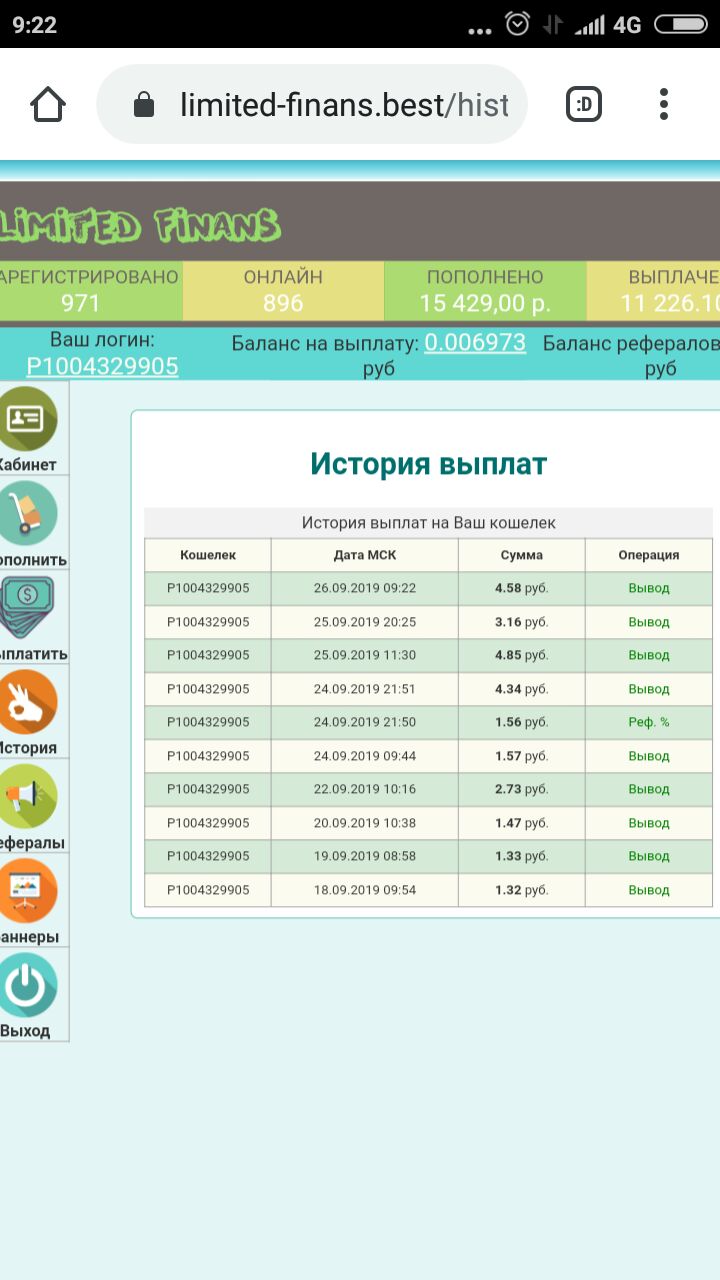Tap the address bar URL limited-finans.best
Viewport: 720px width, 1280px height.
343,104
